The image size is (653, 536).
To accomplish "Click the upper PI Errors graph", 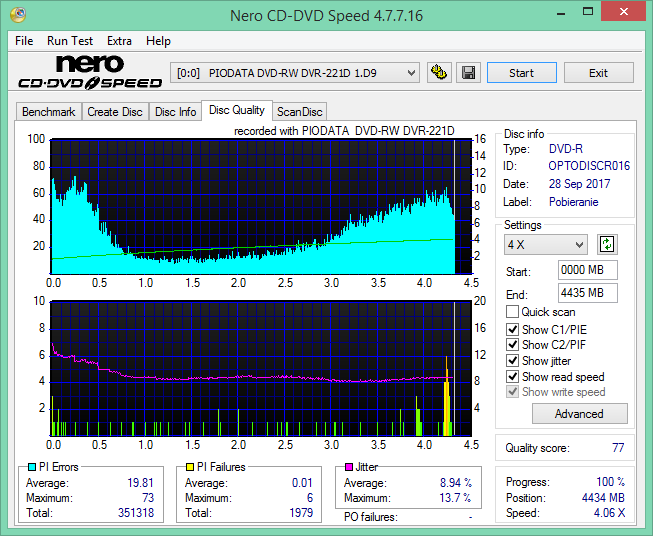I will pyautogui.click(x=261, y=207).
